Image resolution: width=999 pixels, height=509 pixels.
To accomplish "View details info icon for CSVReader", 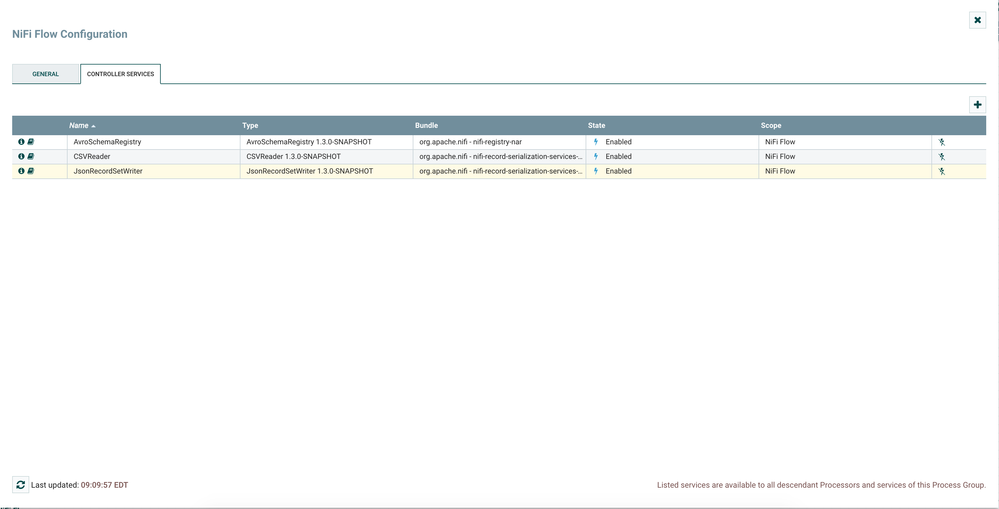I will click(21, 156).
